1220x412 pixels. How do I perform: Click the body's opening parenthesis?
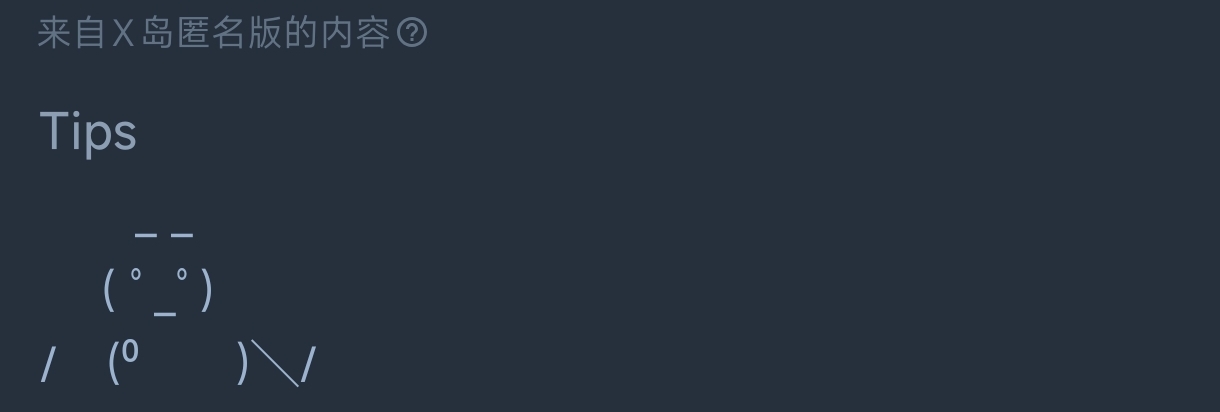[114, 363]
